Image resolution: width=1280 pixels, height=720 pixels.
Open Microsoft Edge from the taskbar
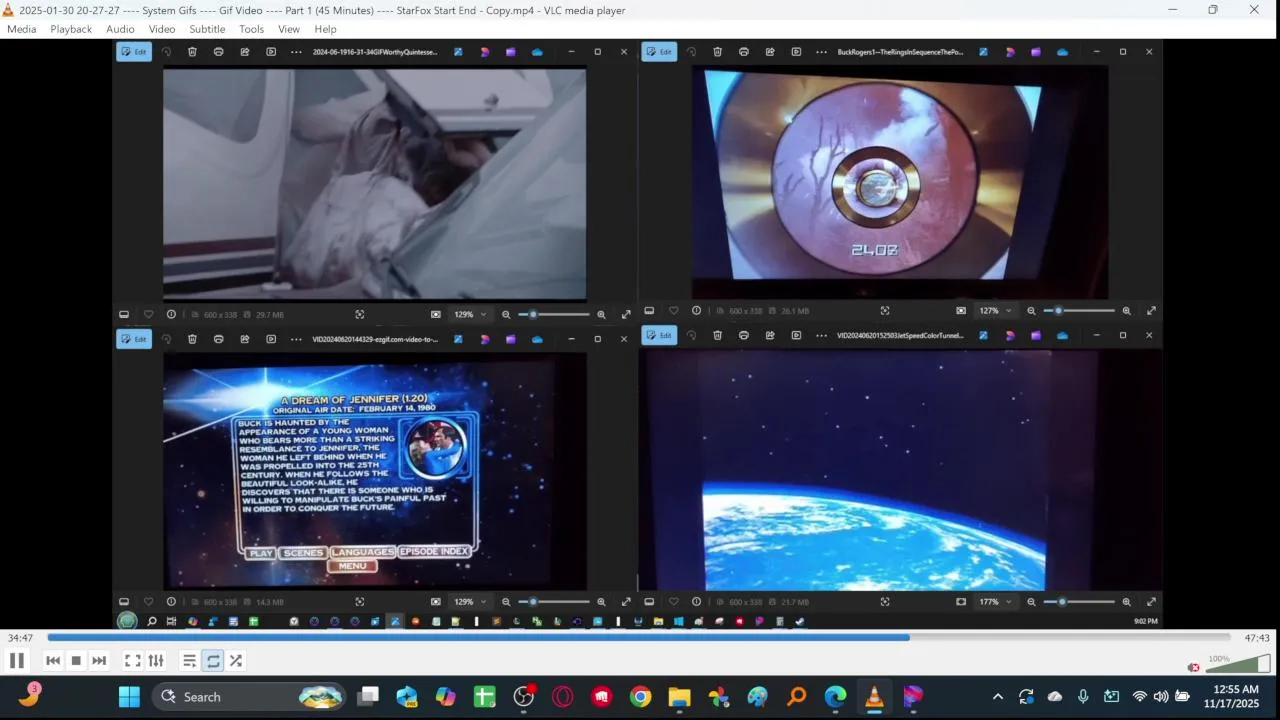tap(835, 697)
